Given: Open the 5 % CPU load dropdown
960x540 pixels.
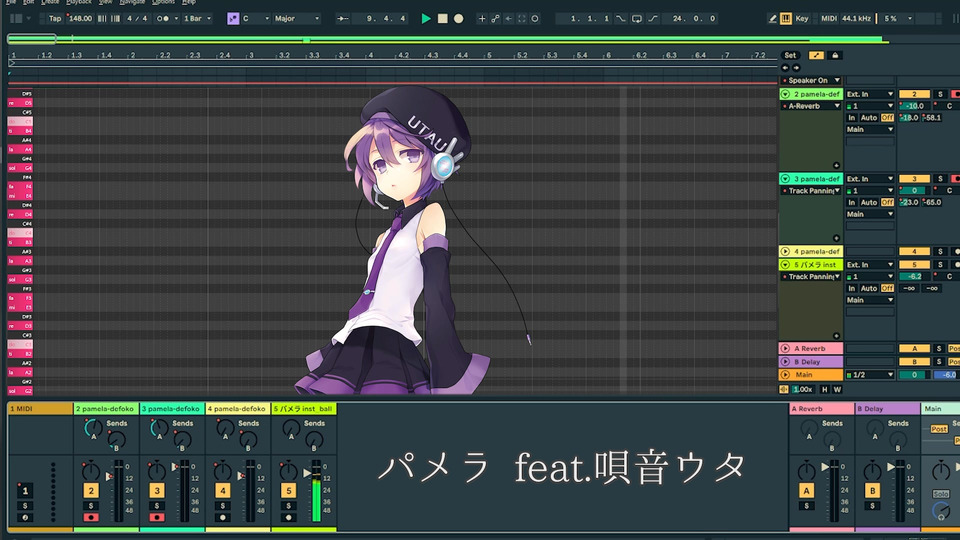Looking at the screenshot, I should coord(897,18).
